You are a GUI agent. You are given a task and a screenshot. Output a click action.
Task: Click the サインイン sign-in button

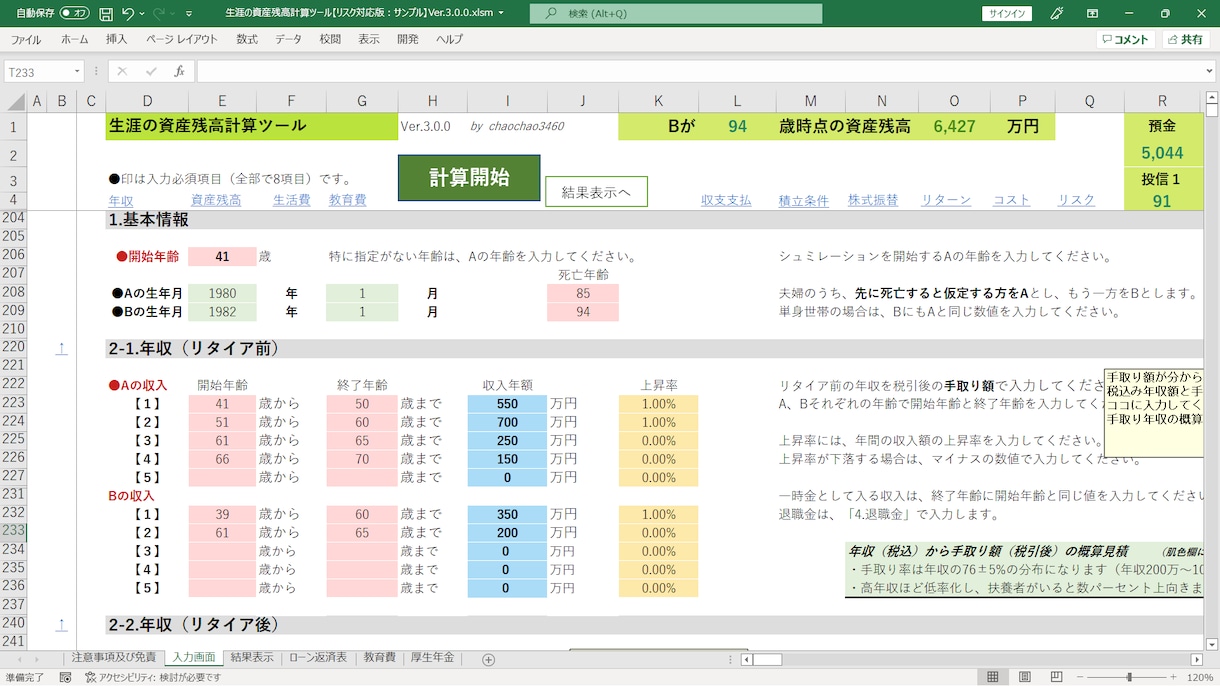pyautogui.click(x=1007, y=13)
